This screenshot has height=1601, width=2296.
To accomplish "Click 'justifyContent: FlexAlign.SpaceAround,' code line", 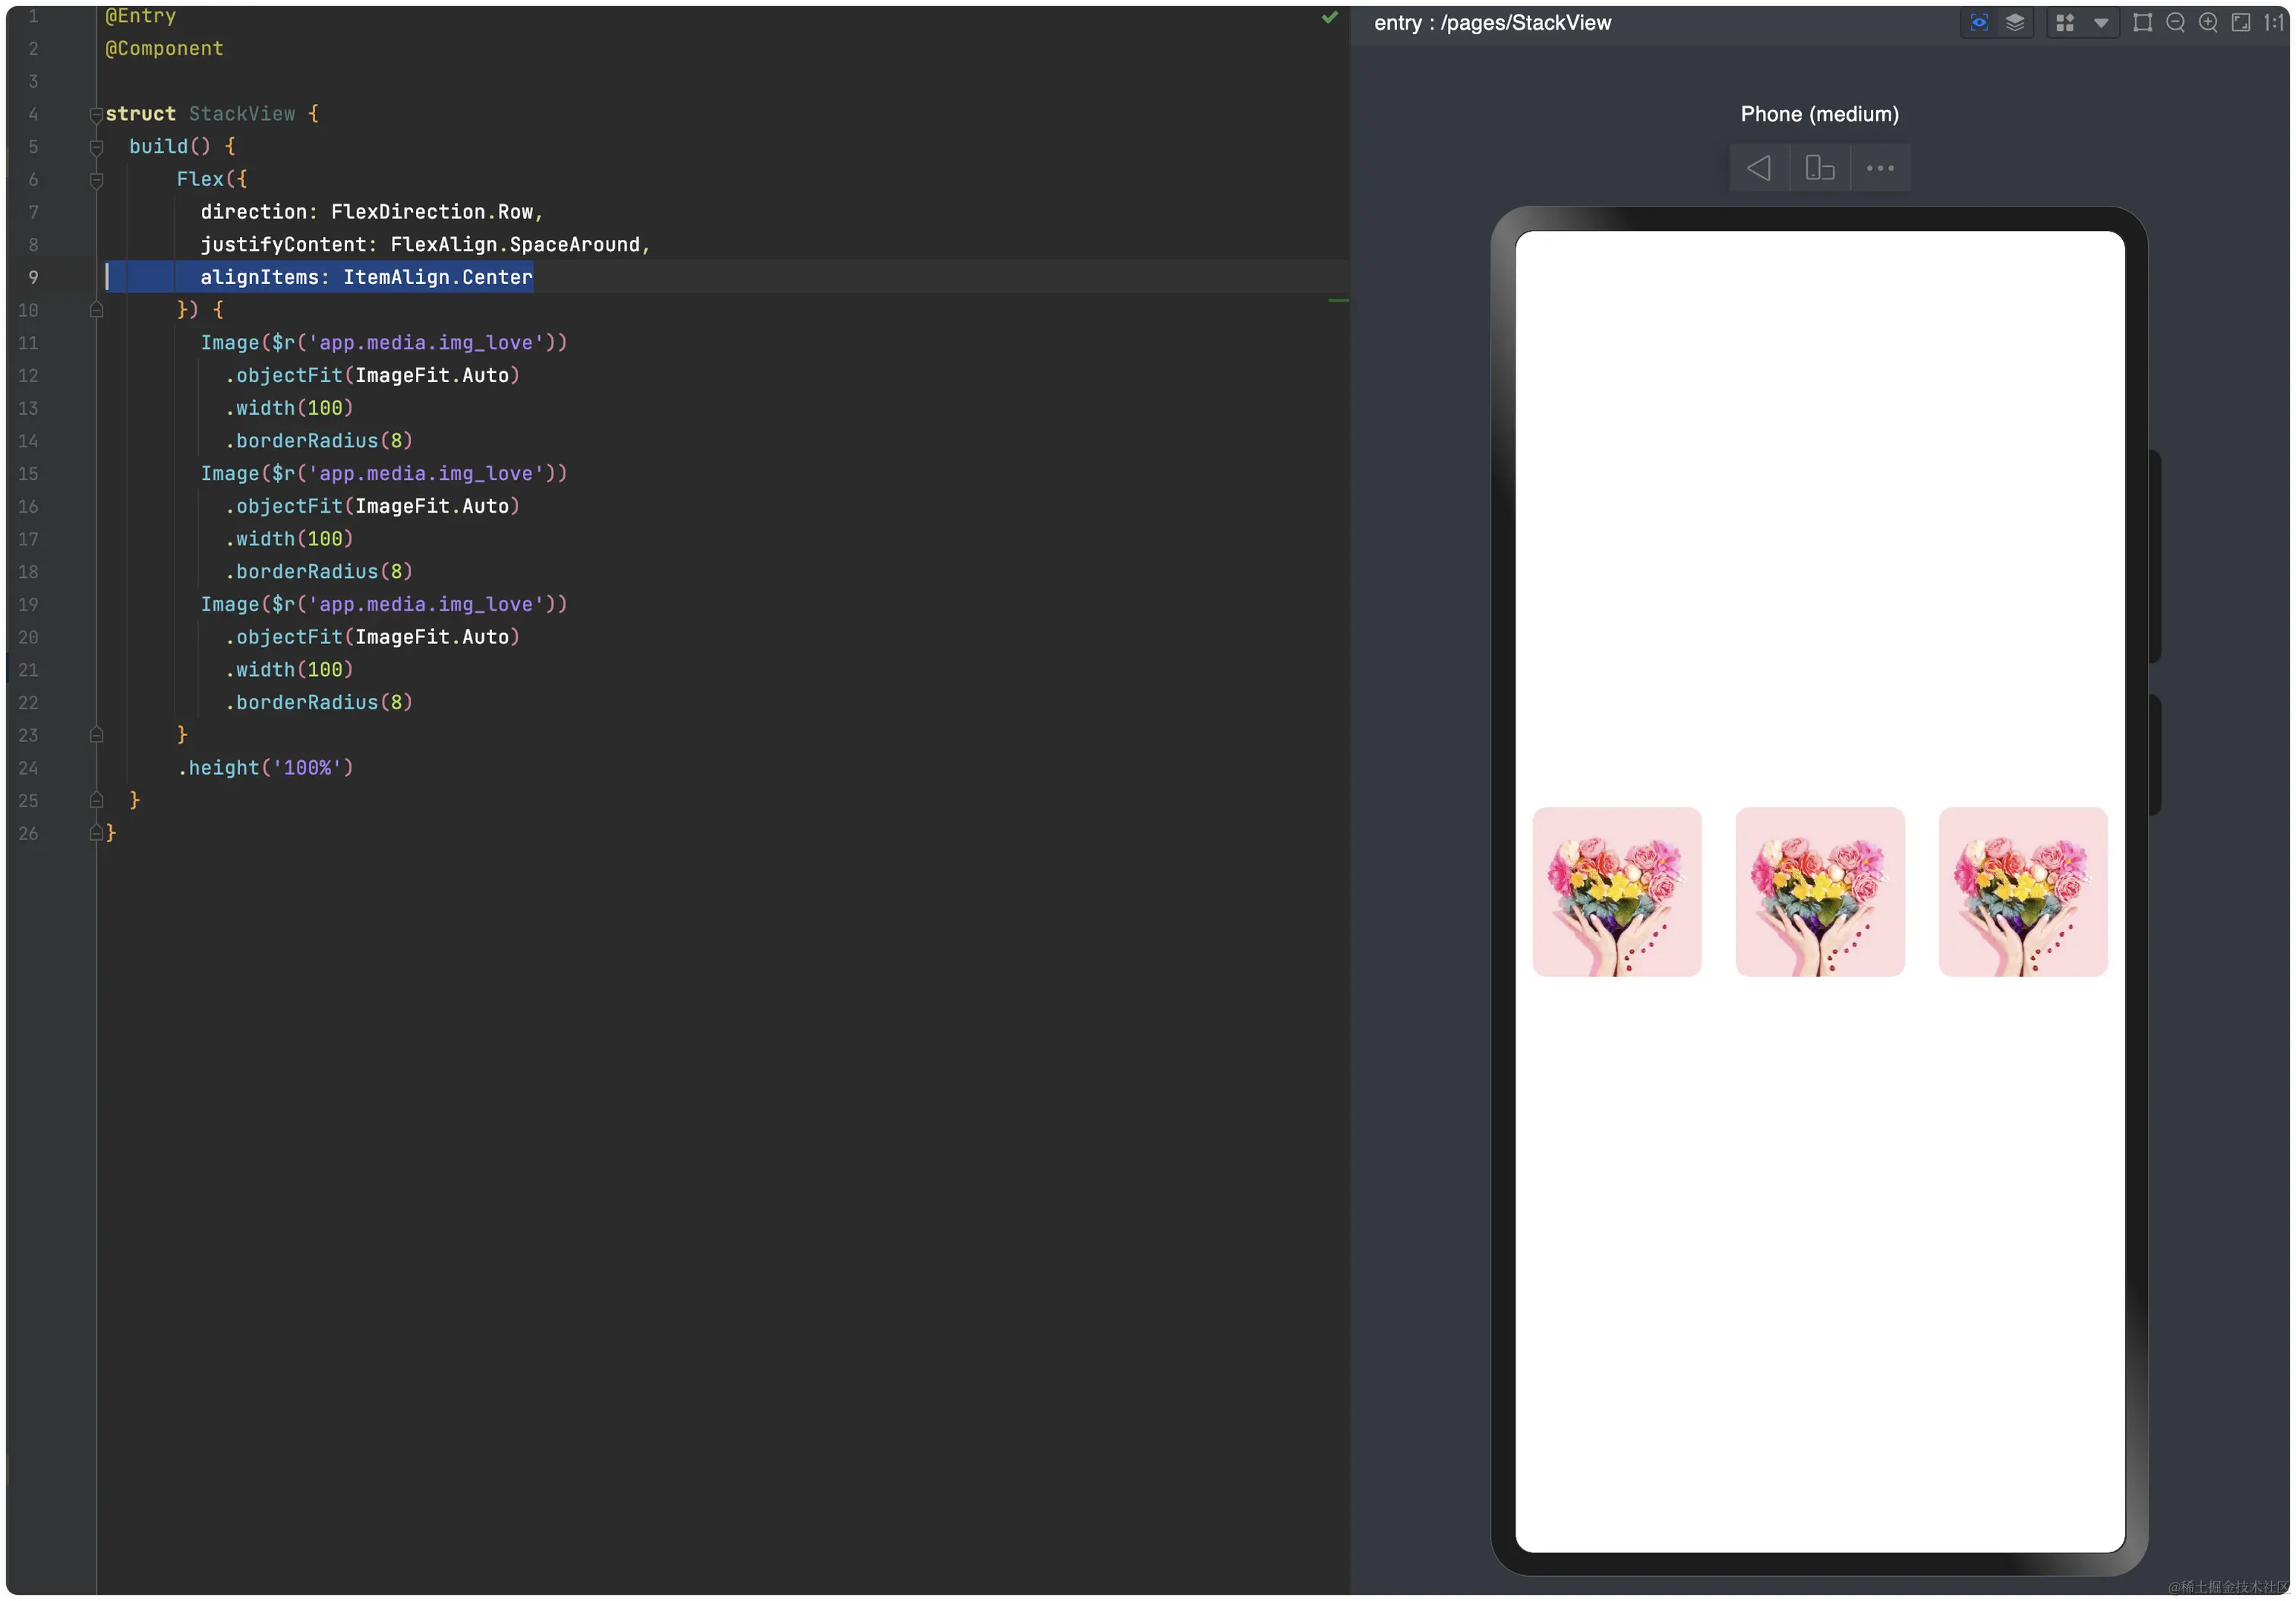I will coord(425,245).
